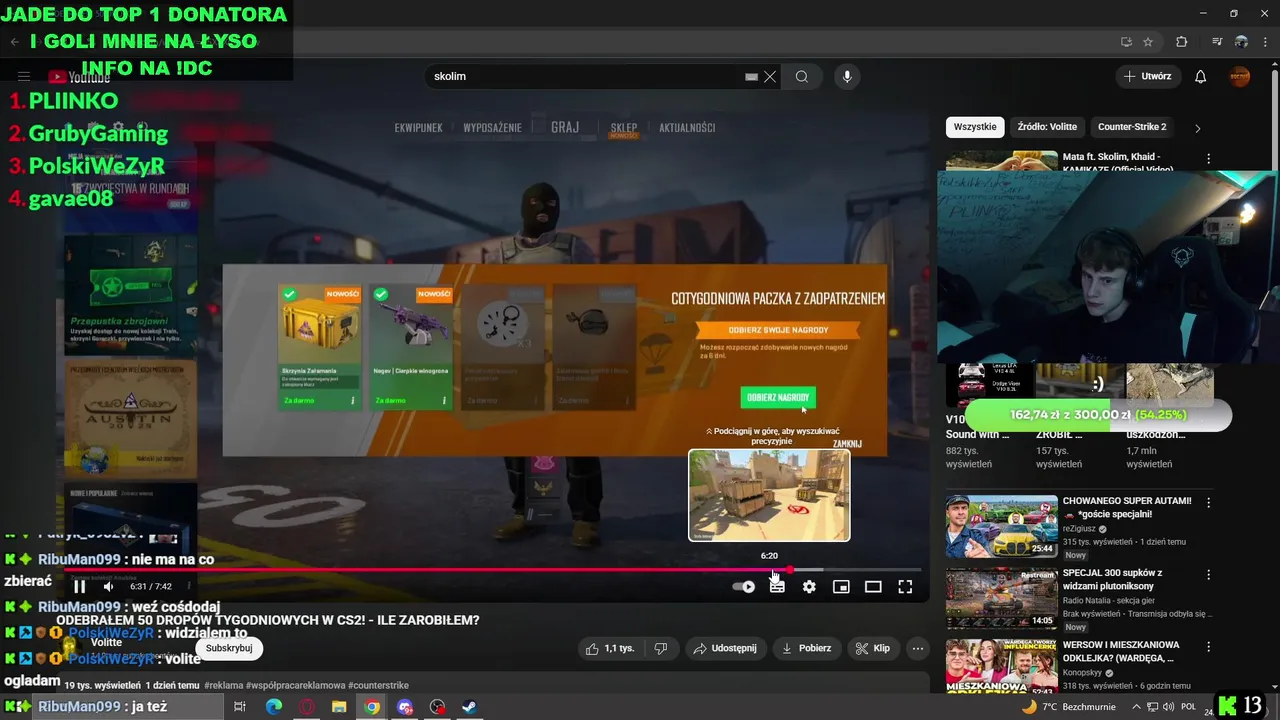Open Opera from the taskbar
1280x720 pixels.
[307, 707]
